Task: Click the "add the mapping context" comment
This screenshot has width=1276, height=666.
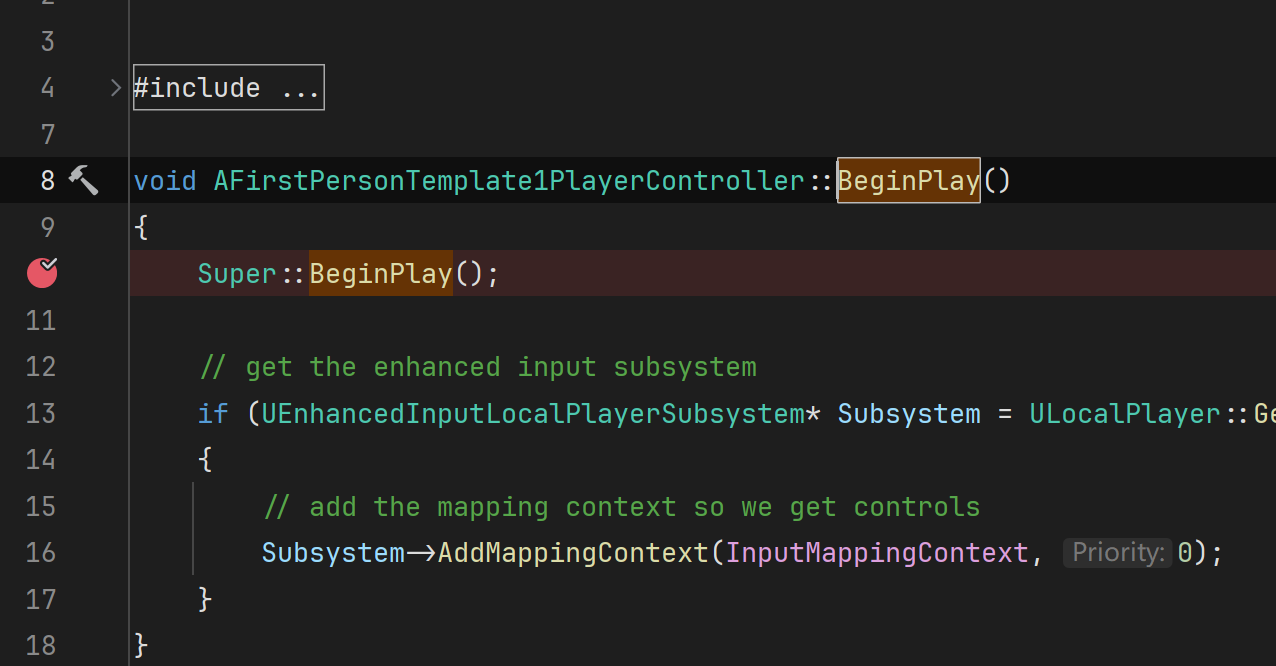Action: point(620,507)
